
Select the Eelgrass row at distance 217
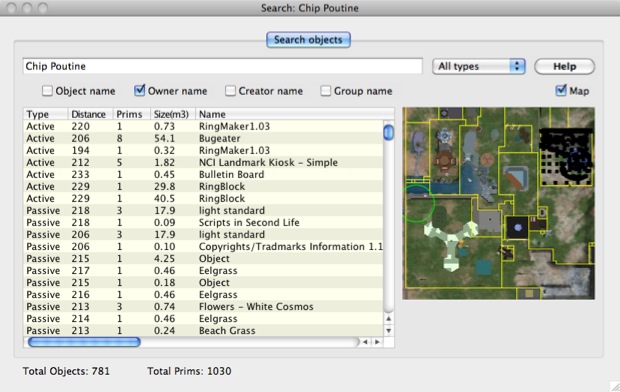tap(203, 271)
